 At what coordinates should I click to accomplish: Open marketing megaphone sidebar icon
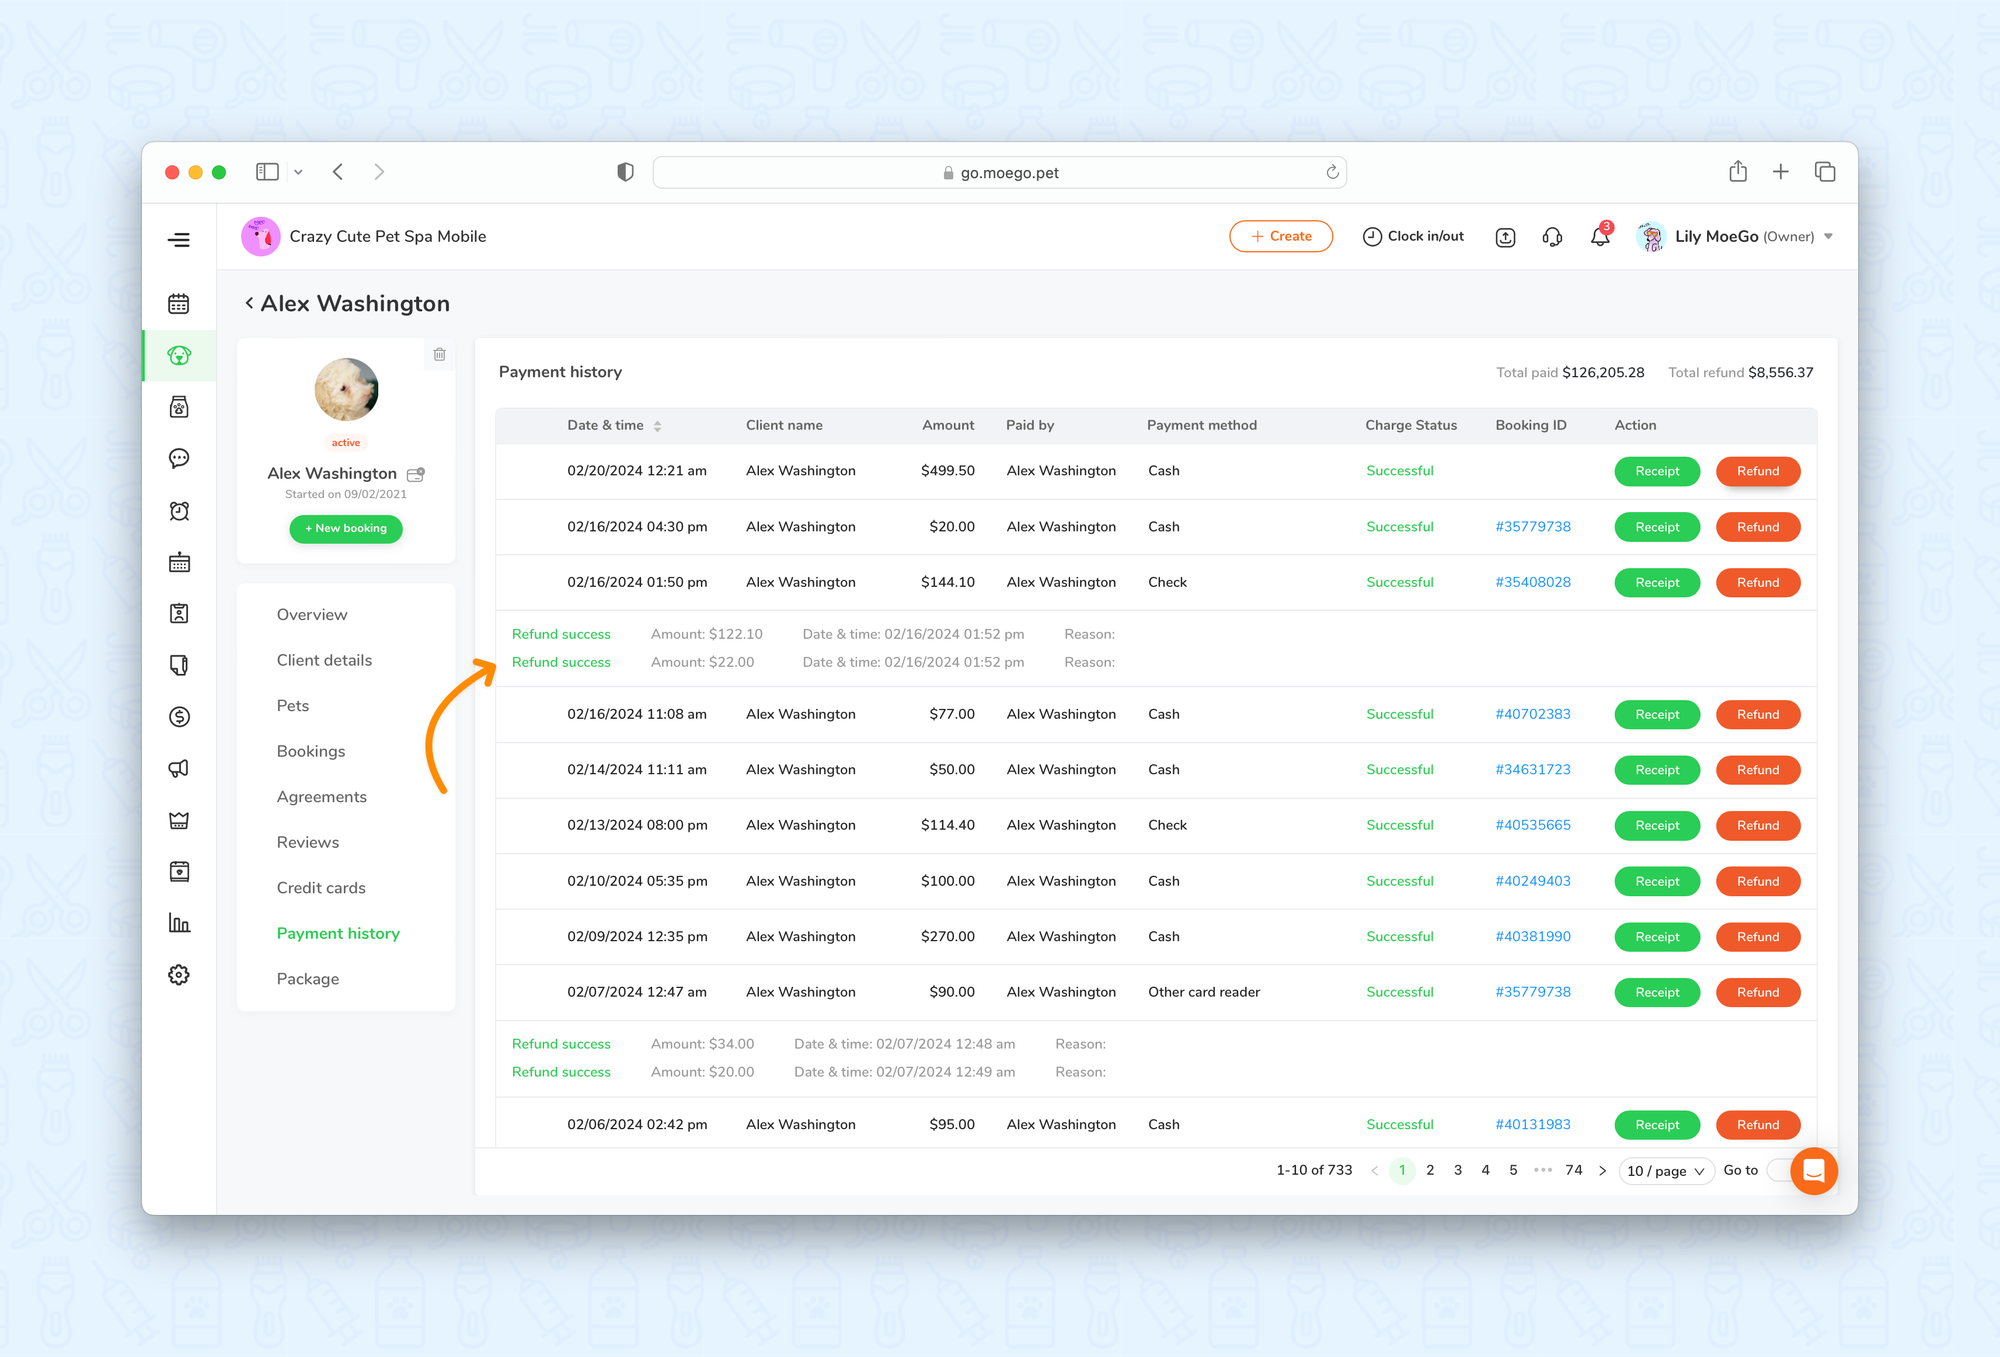tap(179, 769)
